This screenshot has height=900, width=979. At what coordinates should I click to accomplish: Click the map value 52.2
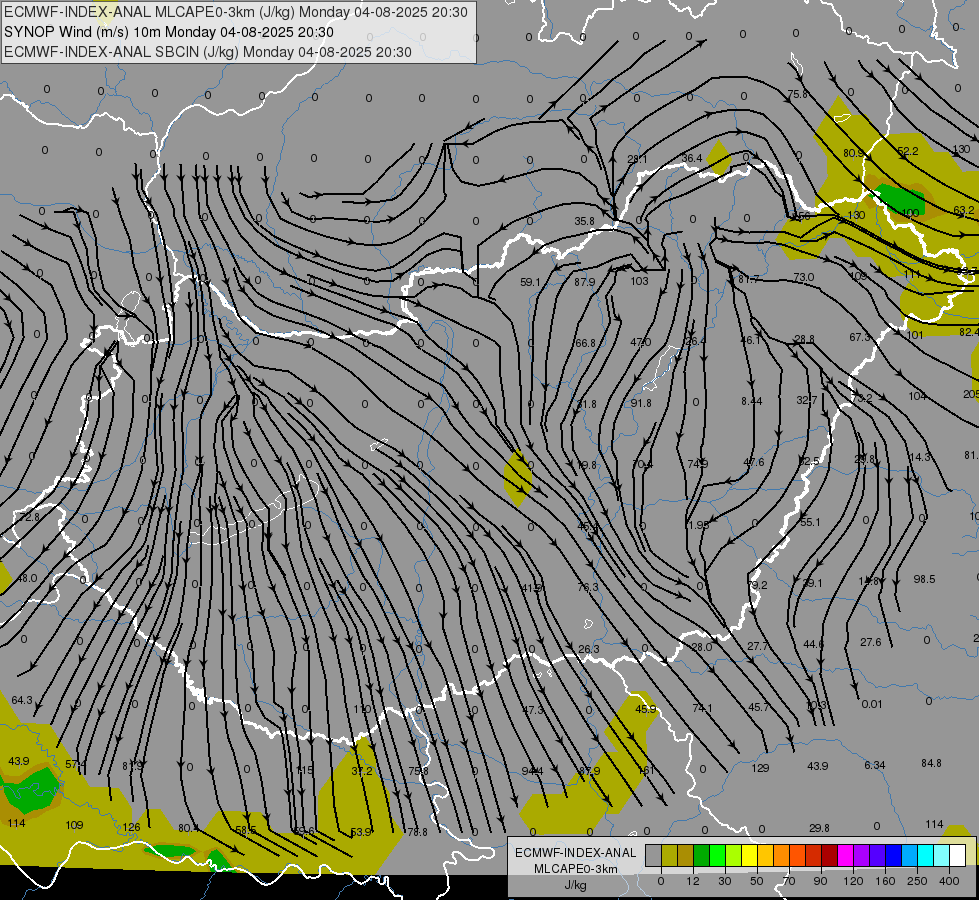907,151
